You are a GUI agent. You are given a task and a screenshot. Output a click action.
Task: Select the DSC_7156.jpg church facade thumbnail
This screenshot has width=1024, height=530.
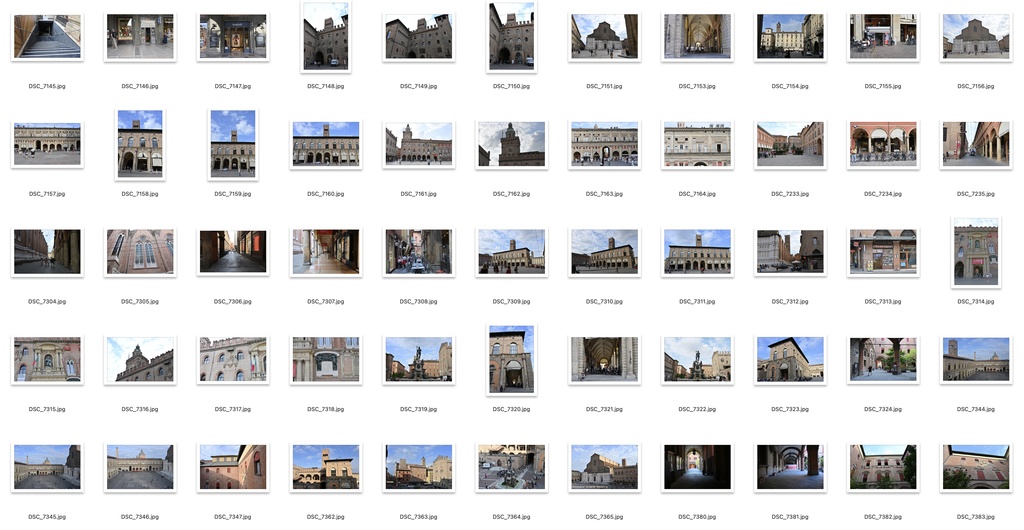pos(976,37)
